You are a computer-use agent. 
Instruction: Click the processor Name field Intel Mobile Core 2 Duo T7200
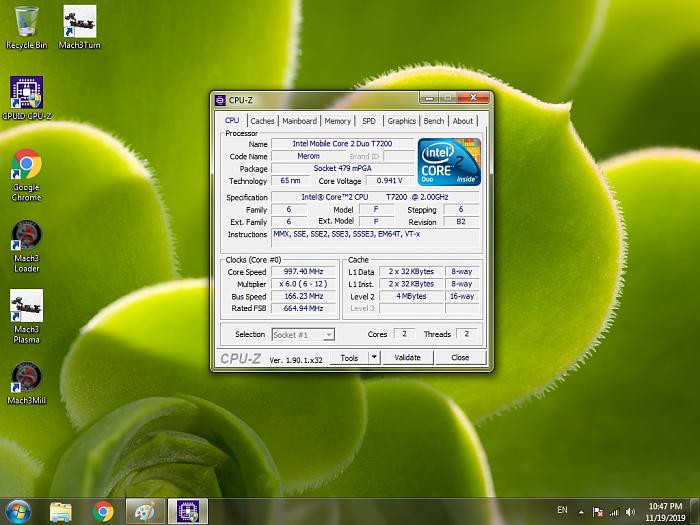[x=342, y=144]
